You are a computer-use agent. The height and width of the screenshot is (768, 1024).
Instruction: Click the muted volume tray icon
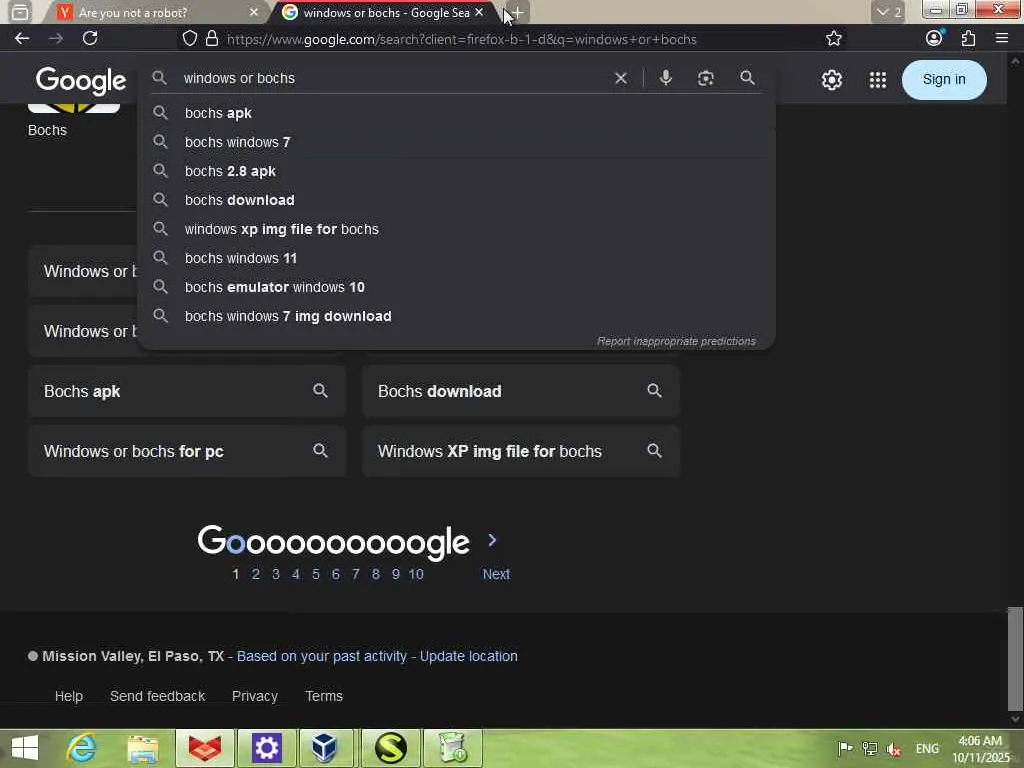893,749
